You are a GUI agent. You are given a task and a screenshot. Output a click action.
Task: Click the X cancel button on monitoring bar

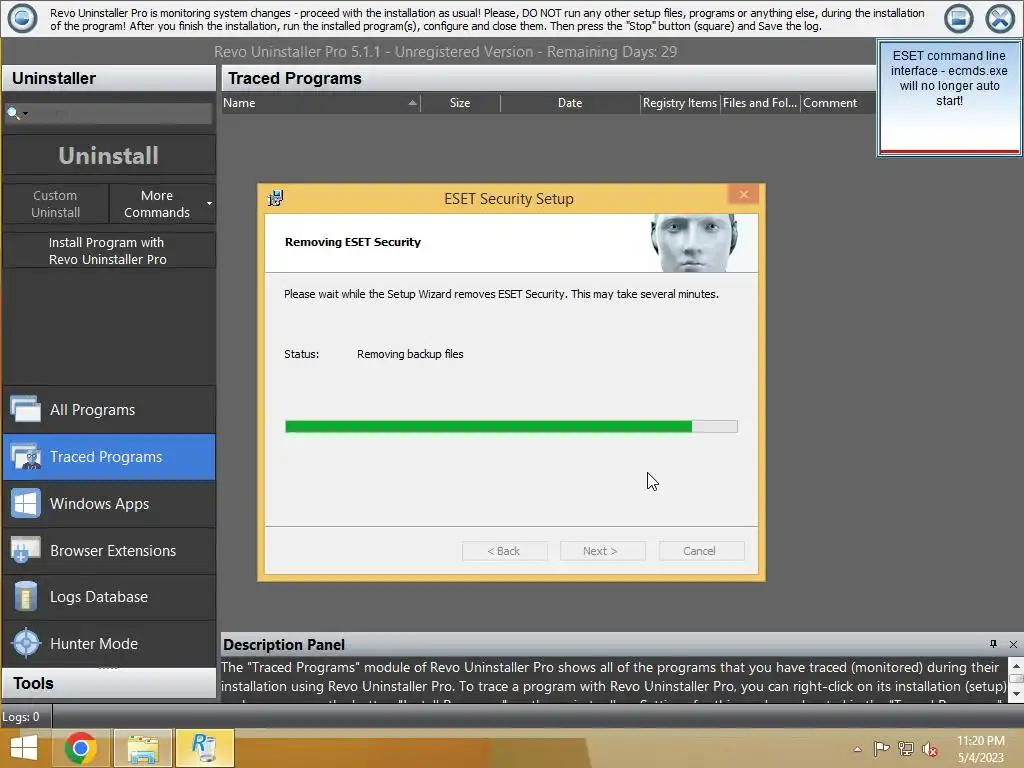coord(1000,18)
